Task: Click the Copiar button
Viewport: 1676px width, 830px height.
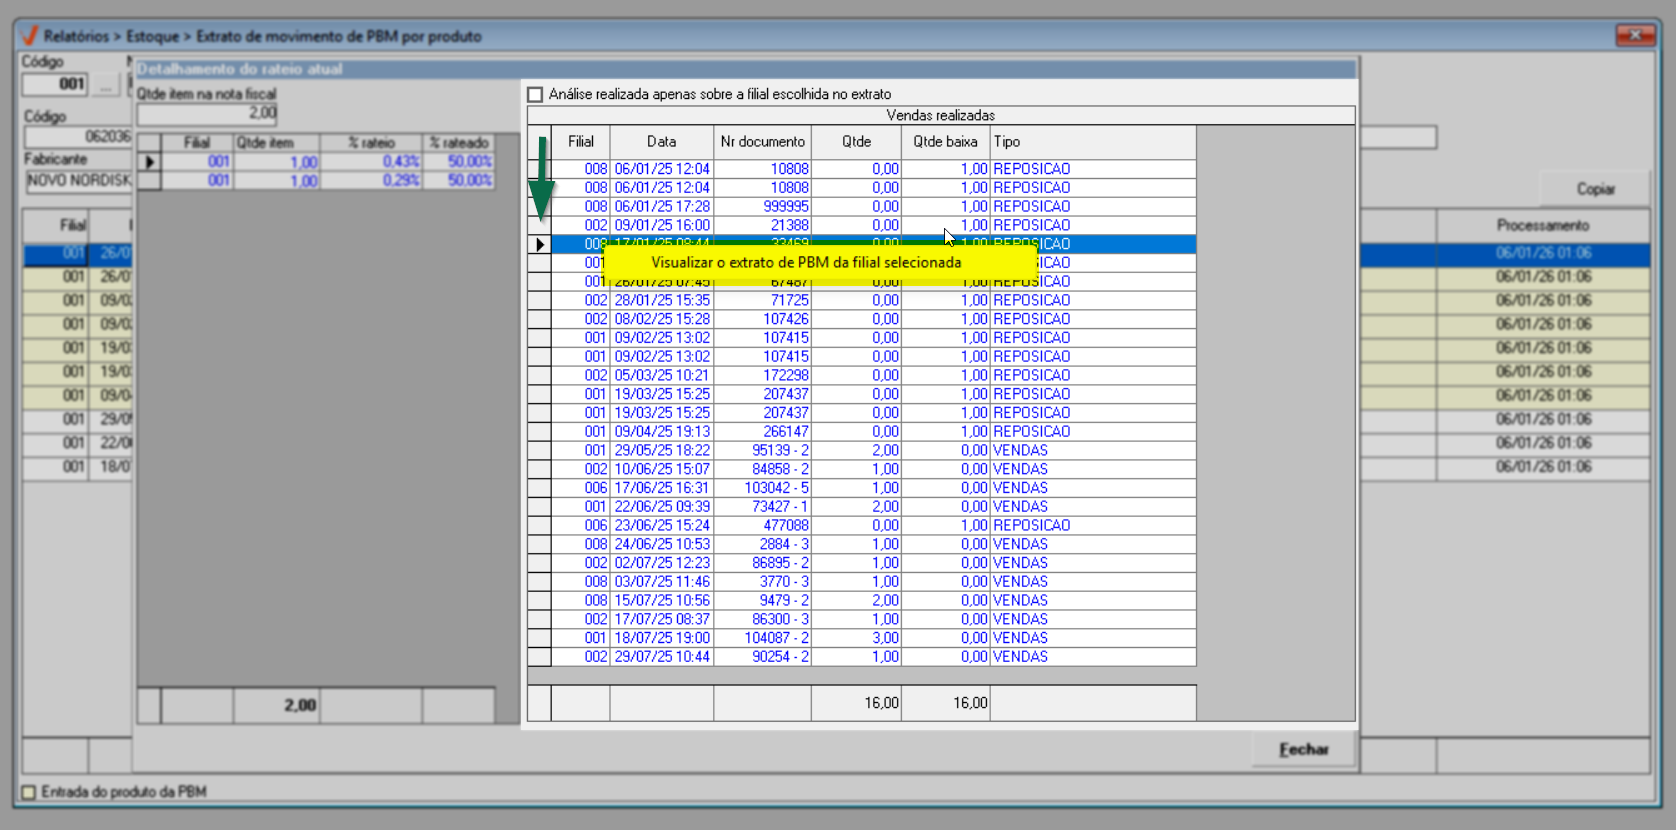Action: click(x=1595, y=189)
